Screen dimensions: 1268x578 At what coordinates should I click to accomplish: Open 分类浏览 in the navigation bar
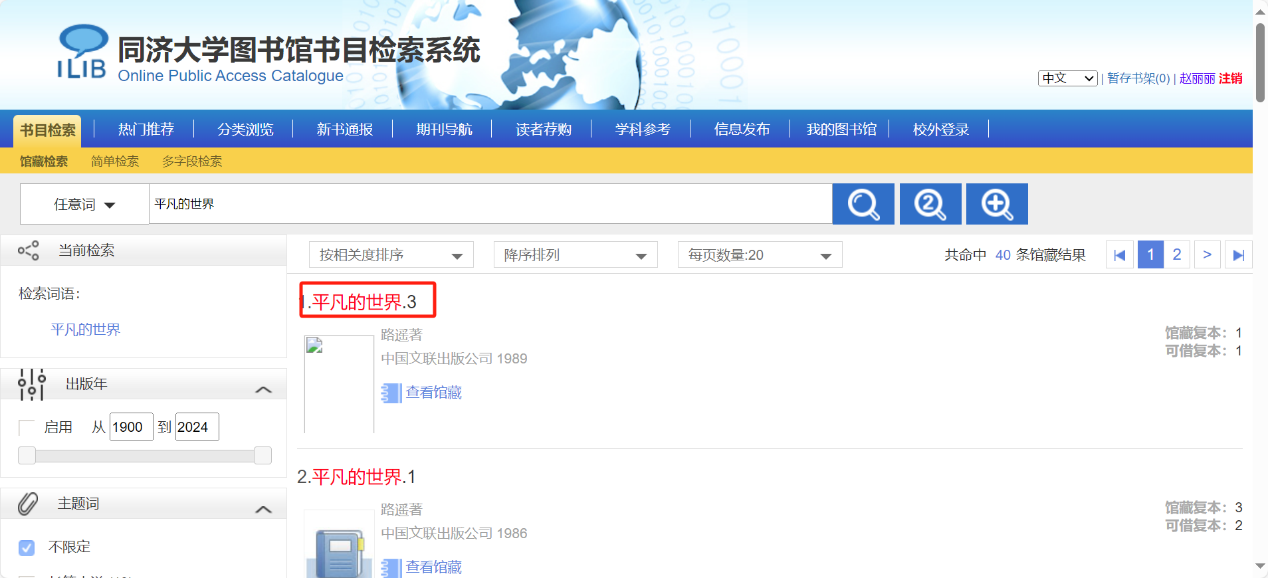pos(246,129)
